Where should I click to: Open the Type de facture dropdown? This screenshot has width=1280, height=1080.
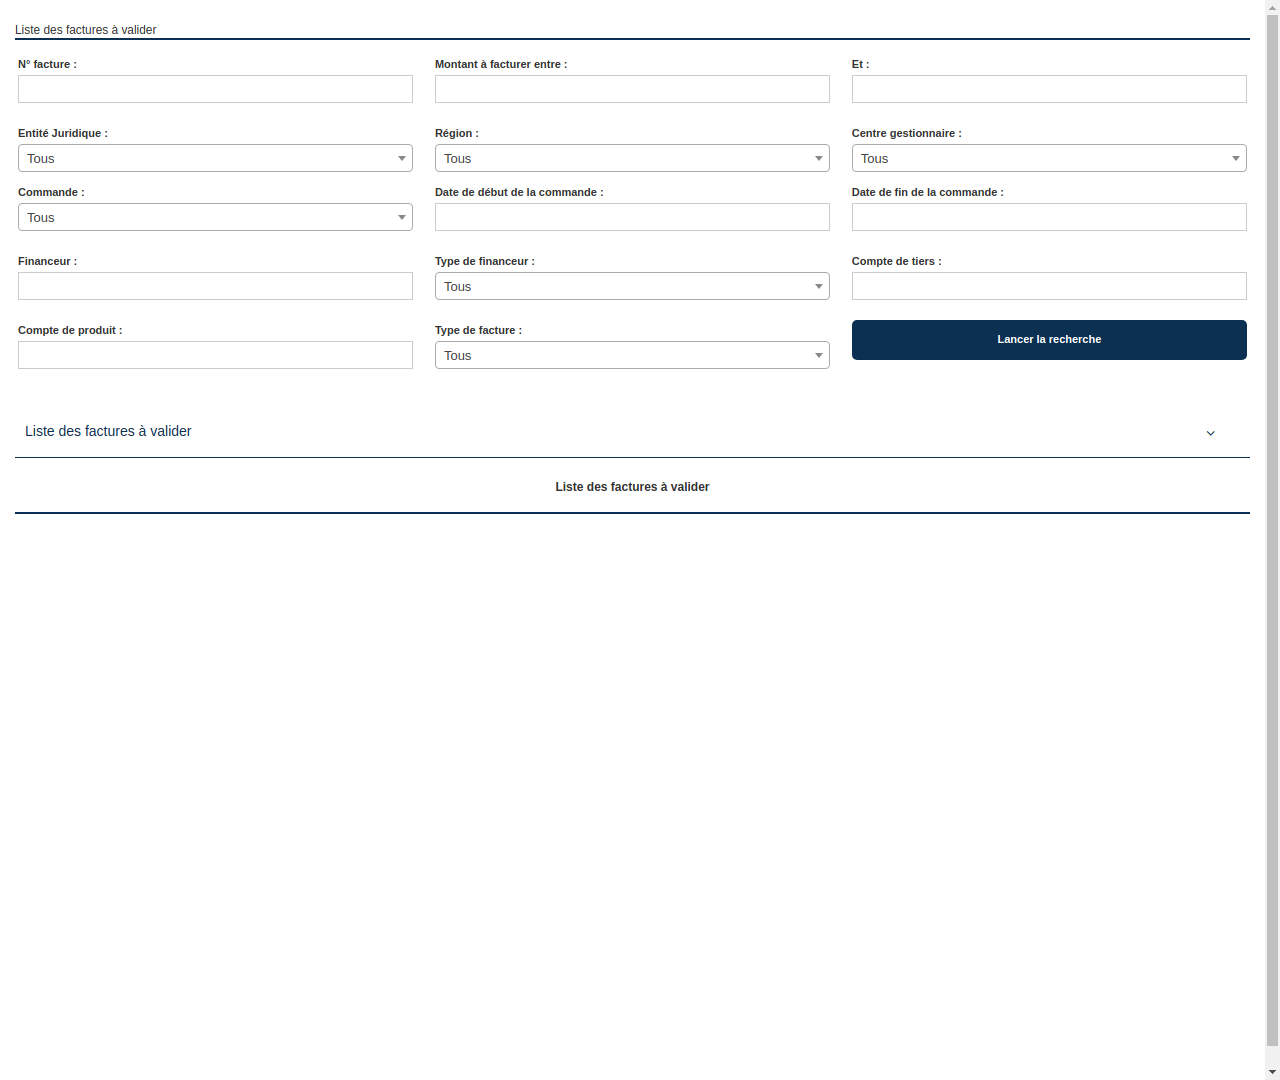[632, 355]
